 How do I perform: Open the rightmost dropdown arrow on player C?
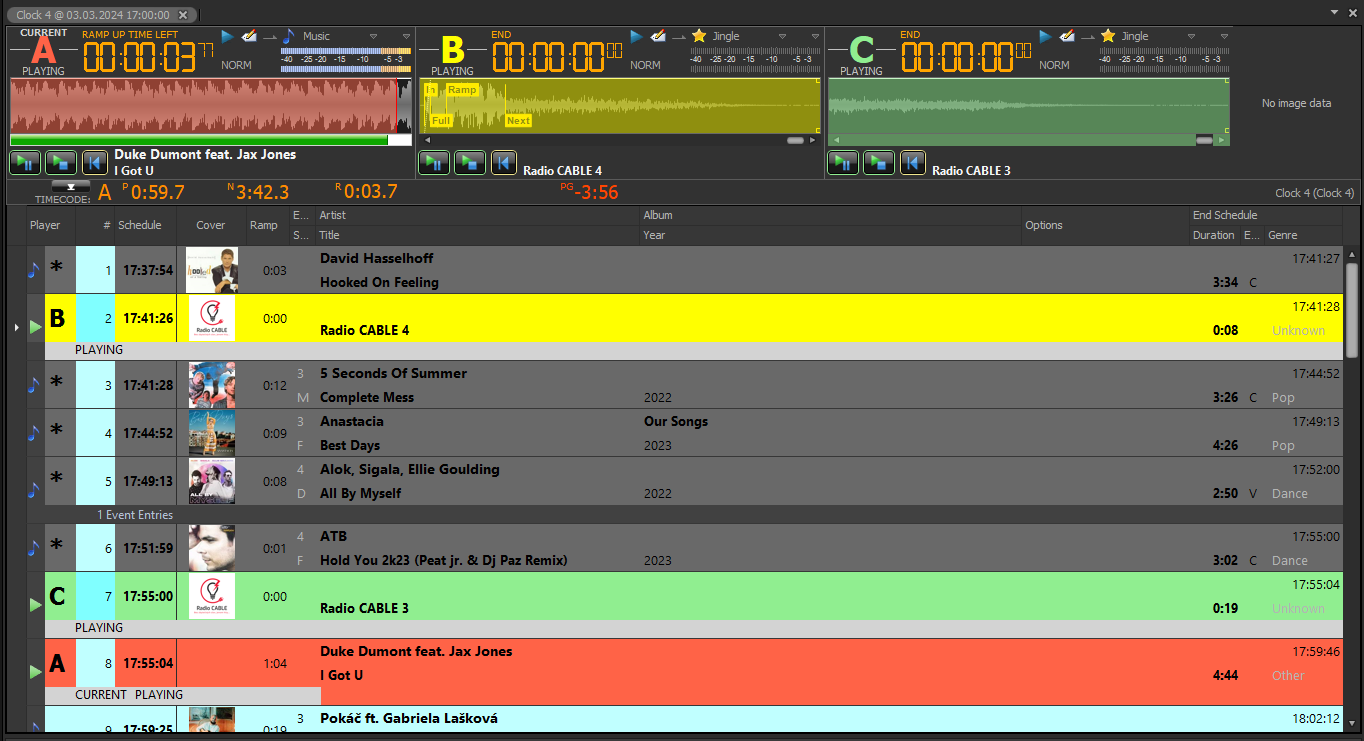pyautogui.click(x=1223, y=36)
